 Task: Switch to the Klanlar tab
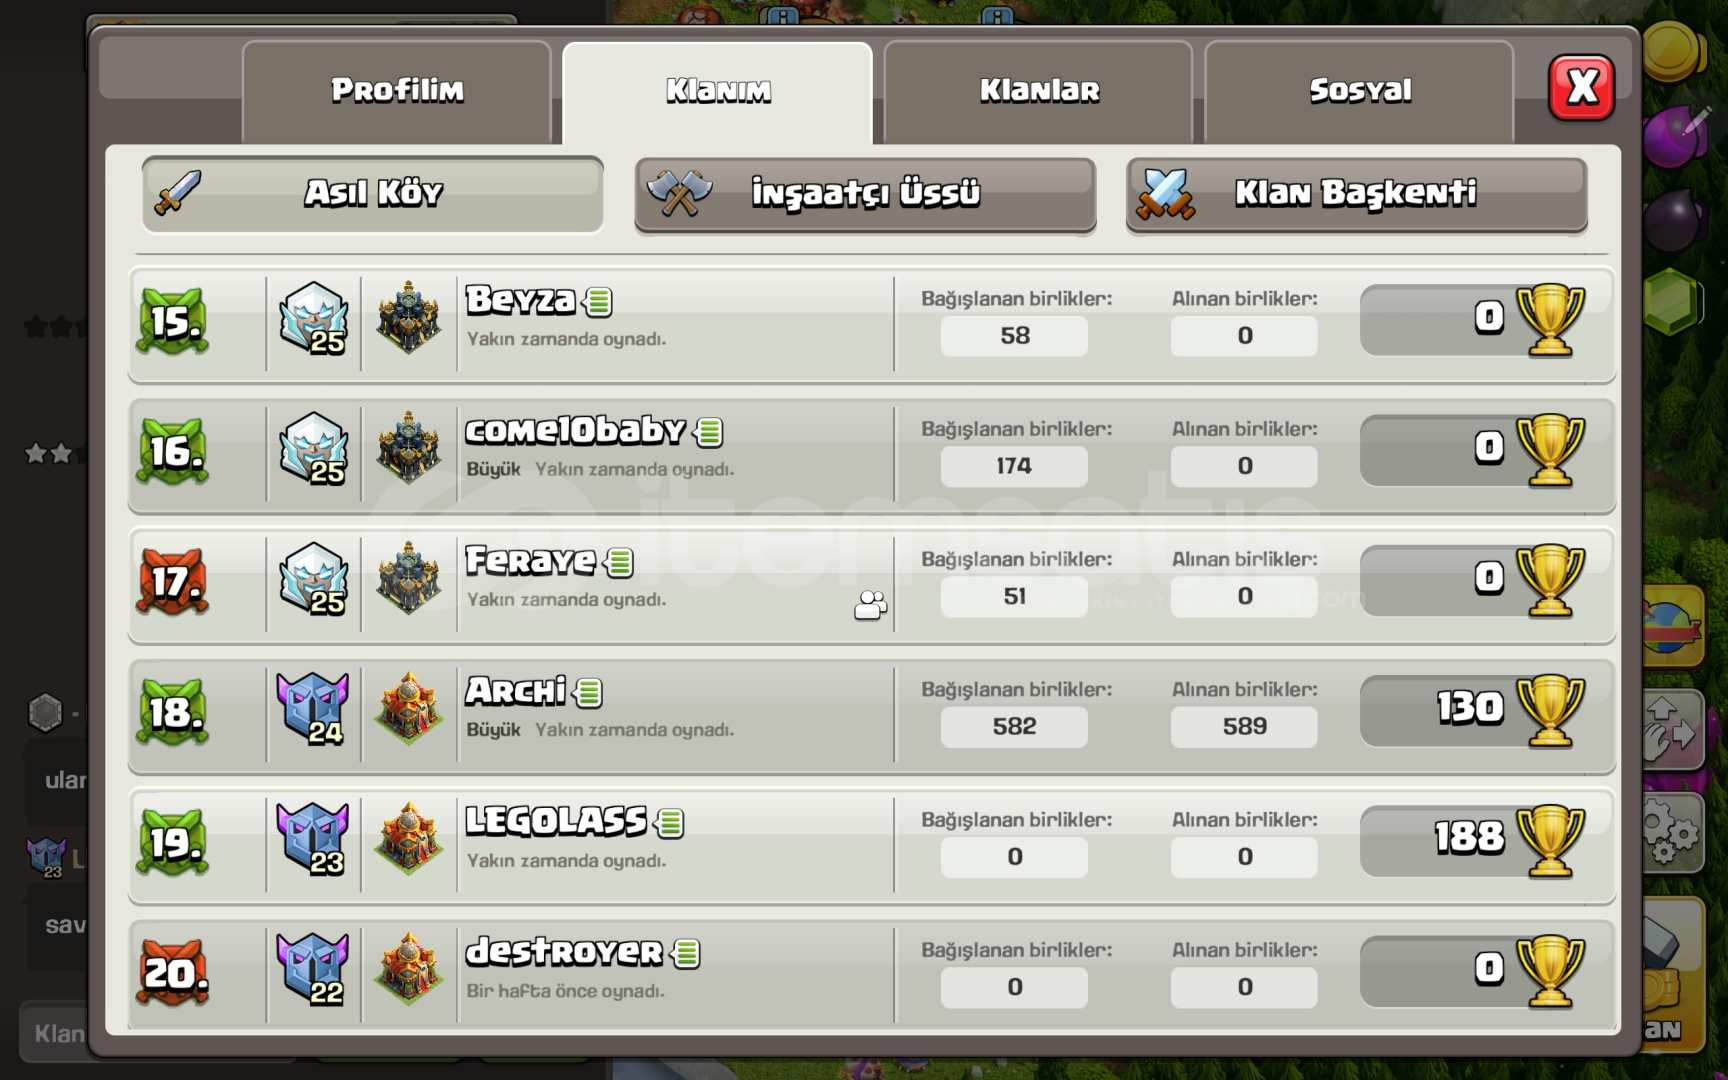[1039, 92]
